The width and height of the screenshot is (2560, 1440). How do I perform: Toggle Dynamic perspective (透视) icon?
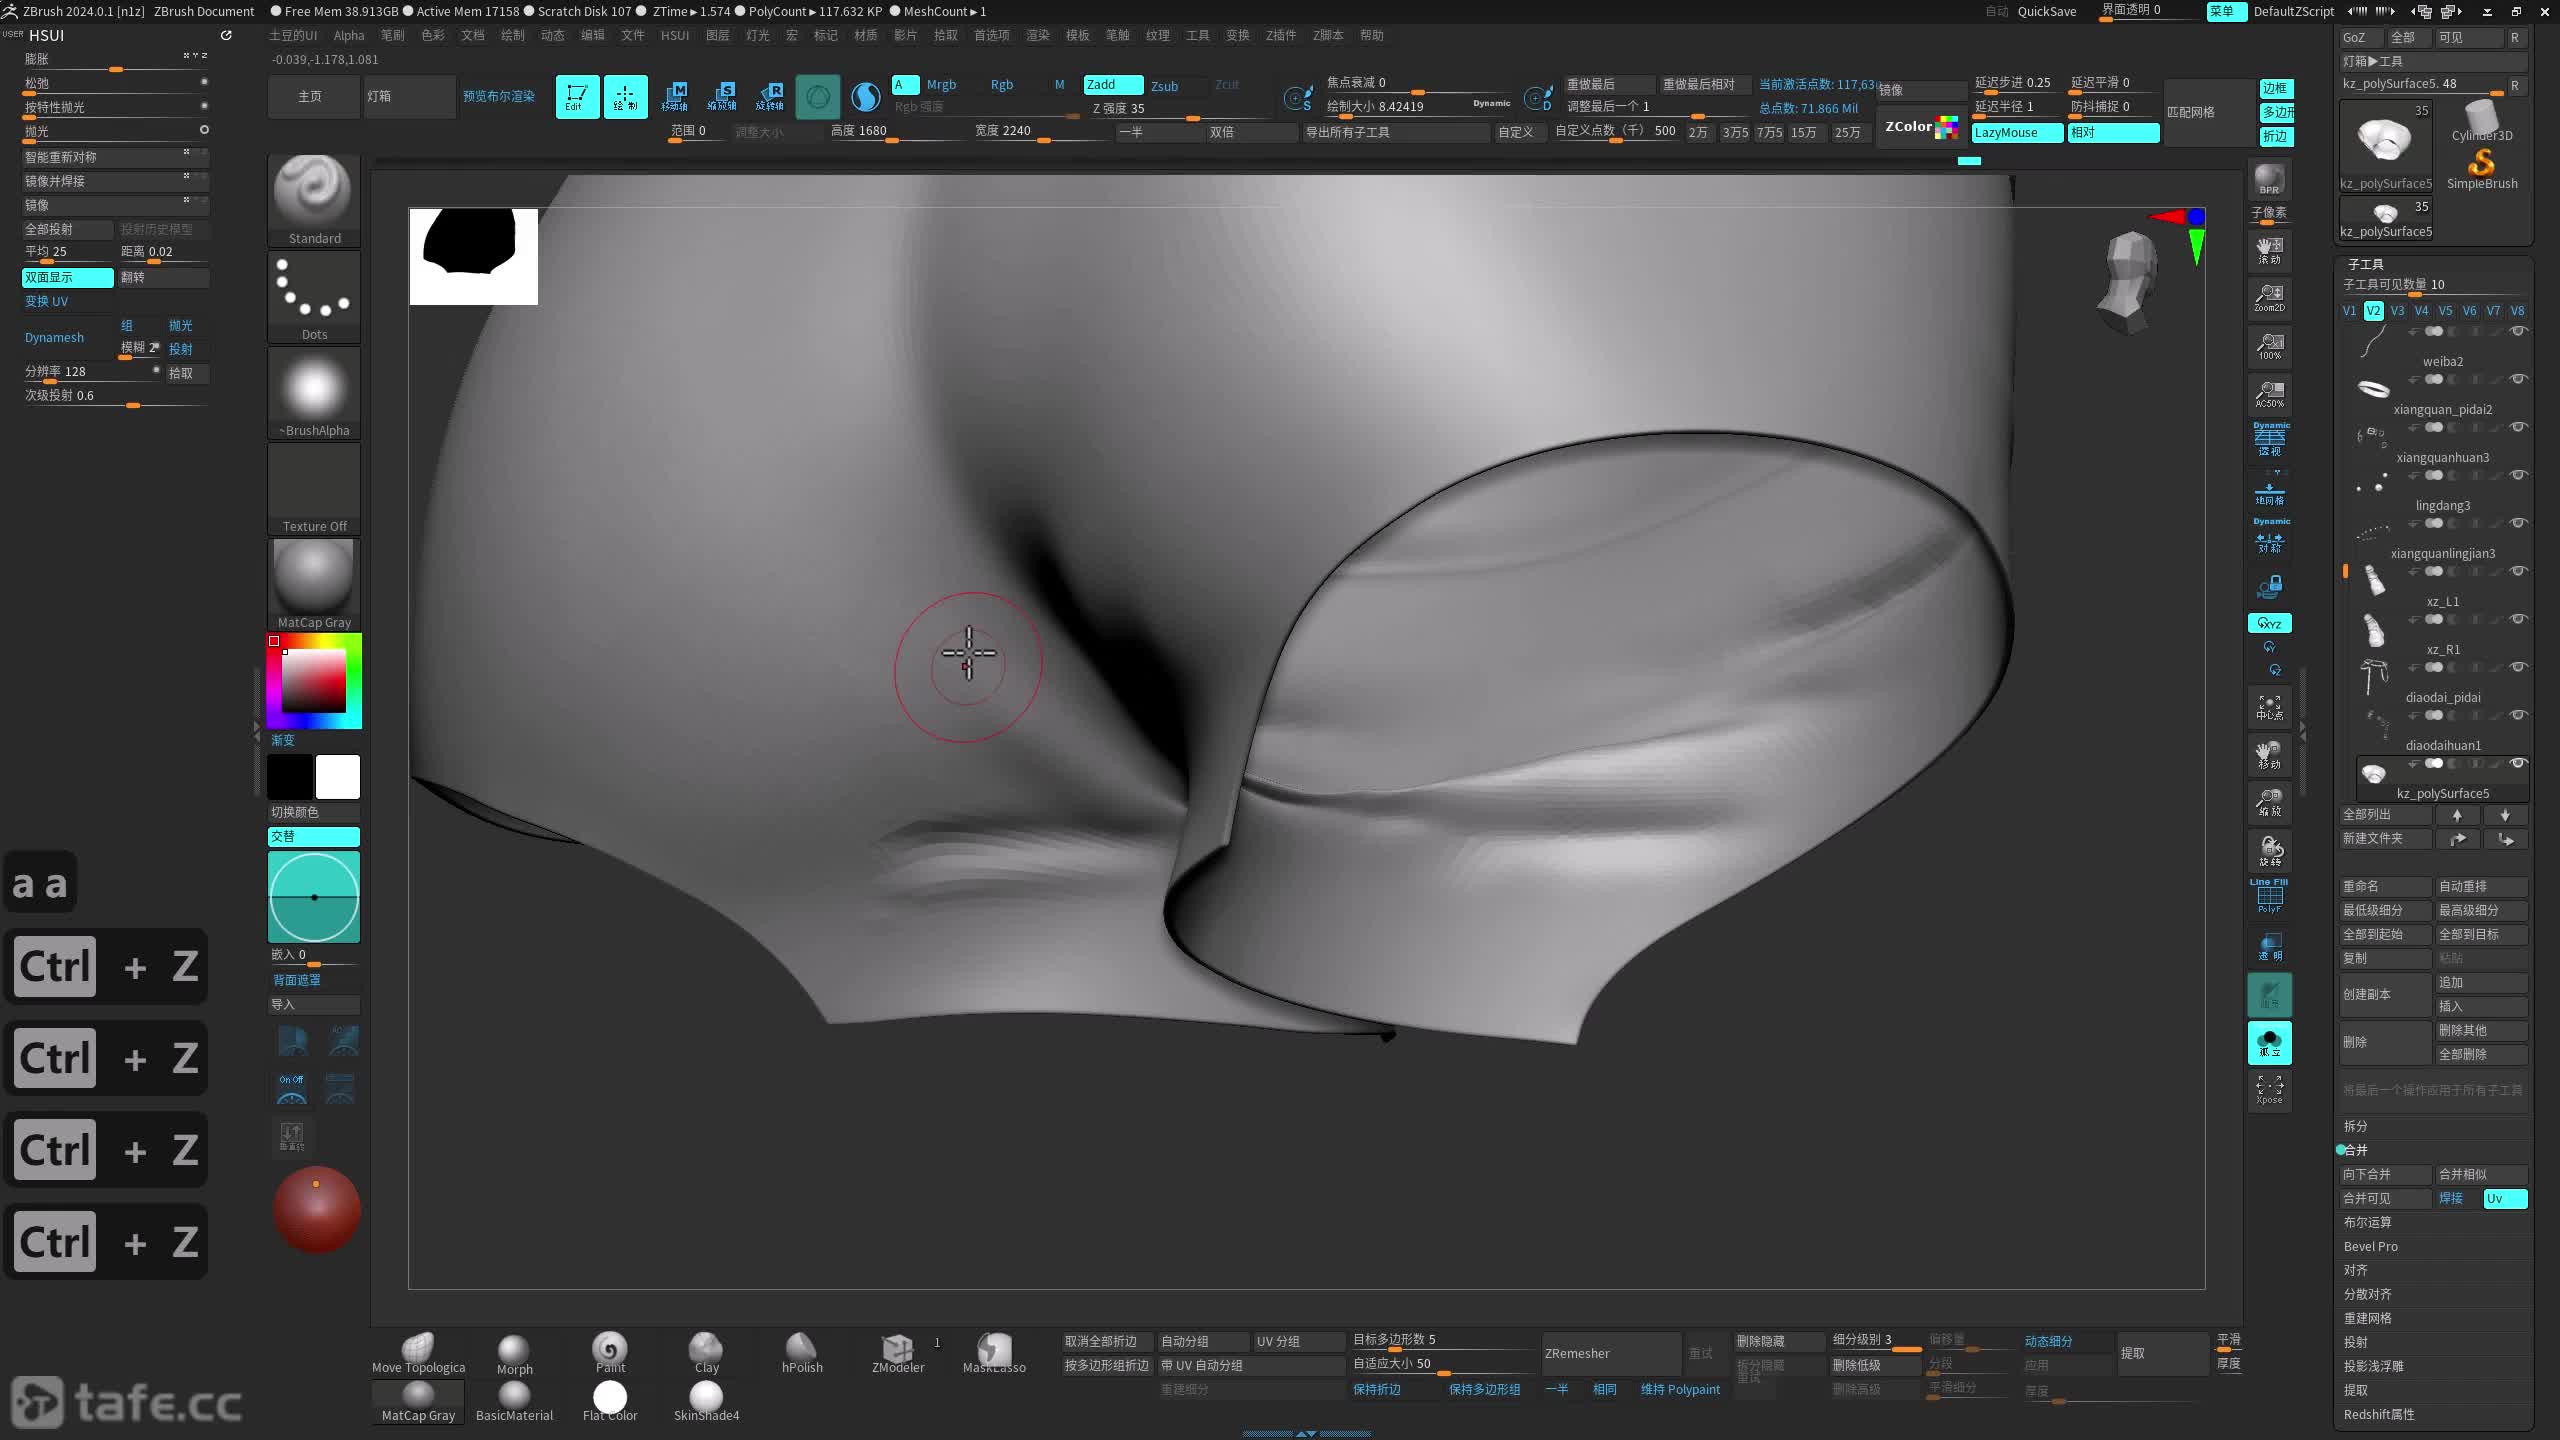(x=2270, y=440)
